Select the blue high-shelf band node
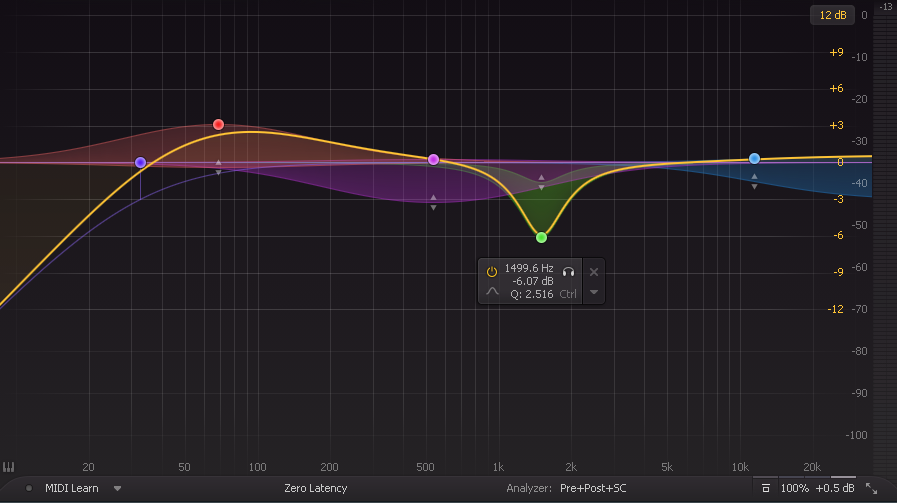 (x=754, y=159)
